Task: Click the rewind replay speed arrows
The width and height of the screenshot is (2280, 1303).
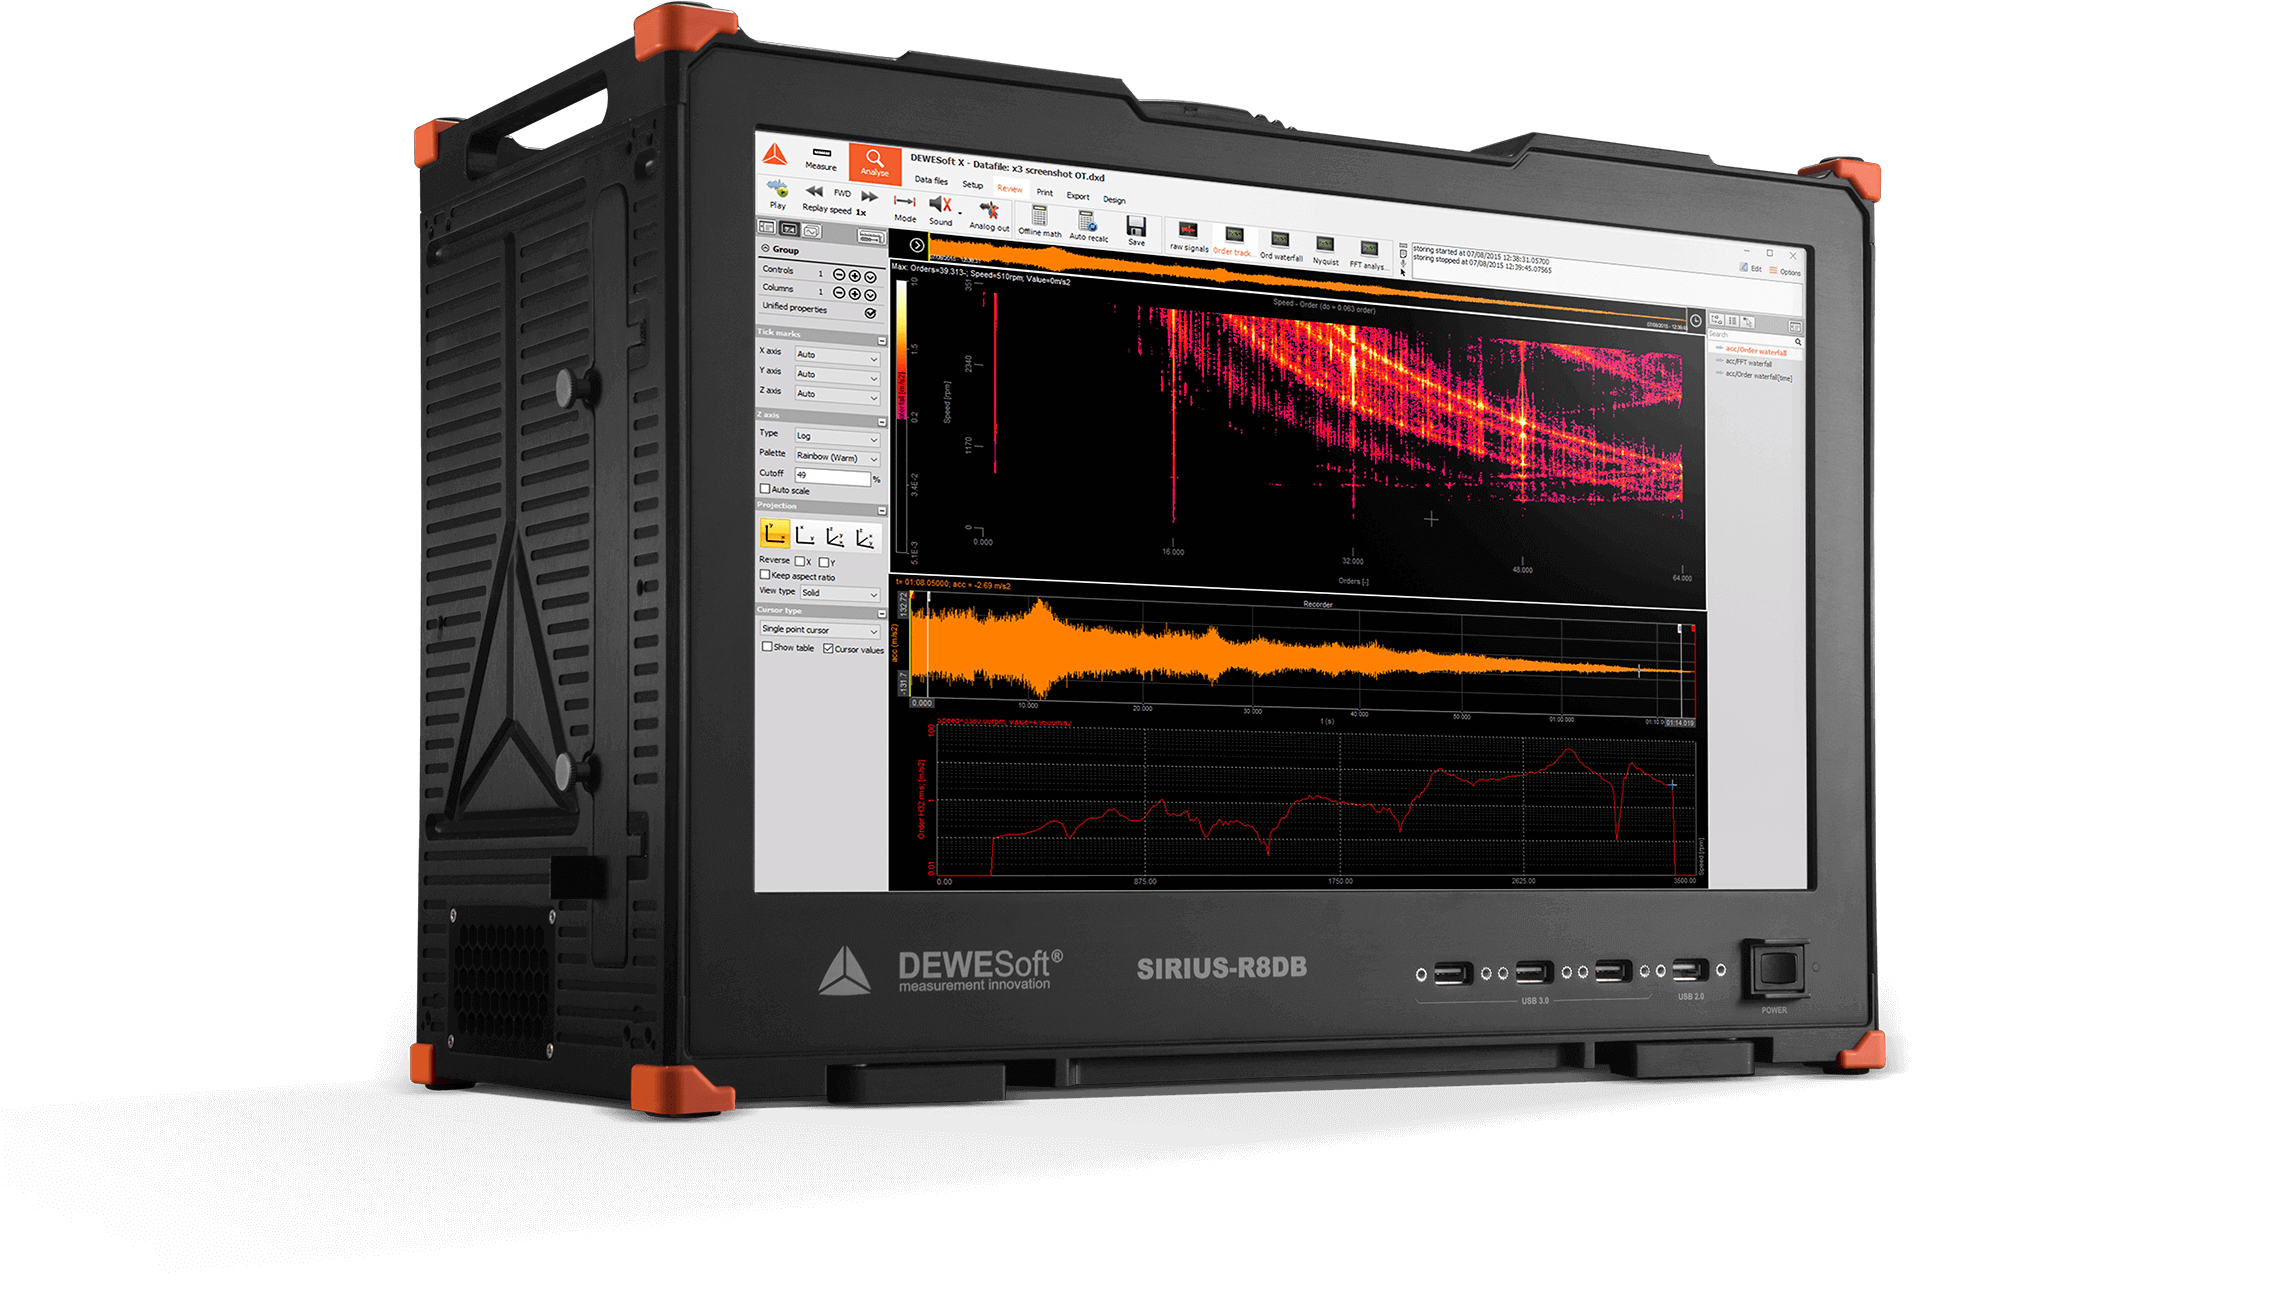Action: [x=814, y=191]
